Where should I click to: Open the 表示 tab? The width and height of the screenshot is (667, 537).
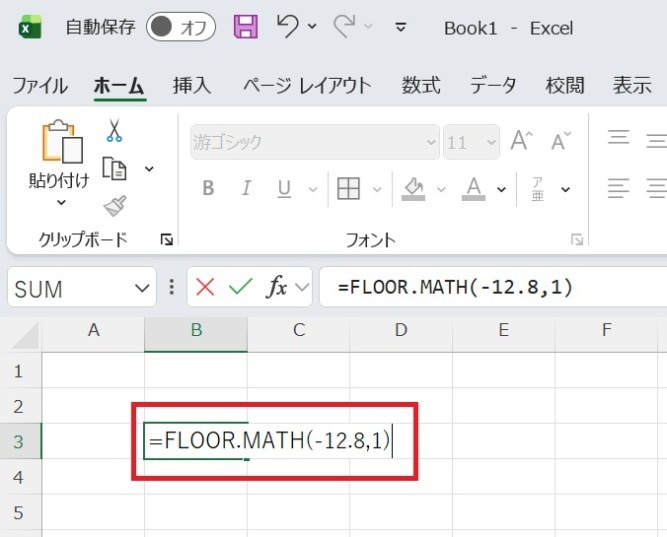click(x=632, y=86)
